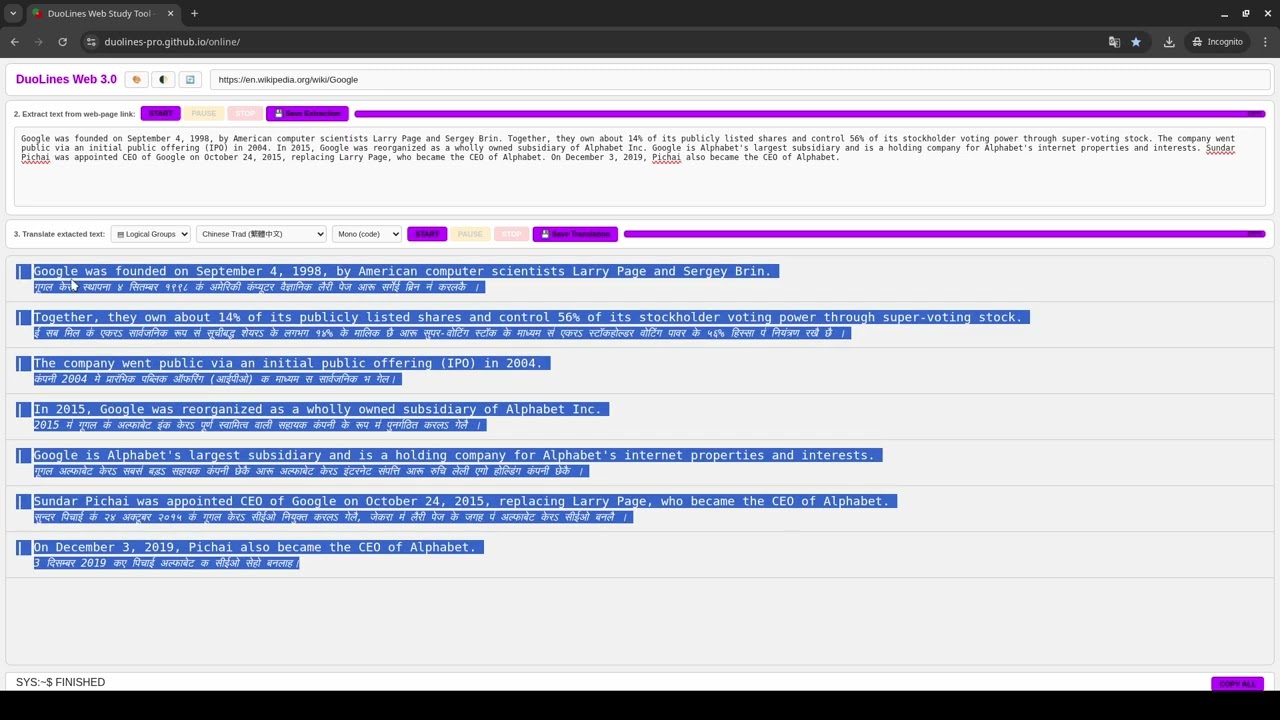1280x720 pixels.
Task: Click the translated line under "Sundar Pichai was appointed"
Action: pos(331,517)
